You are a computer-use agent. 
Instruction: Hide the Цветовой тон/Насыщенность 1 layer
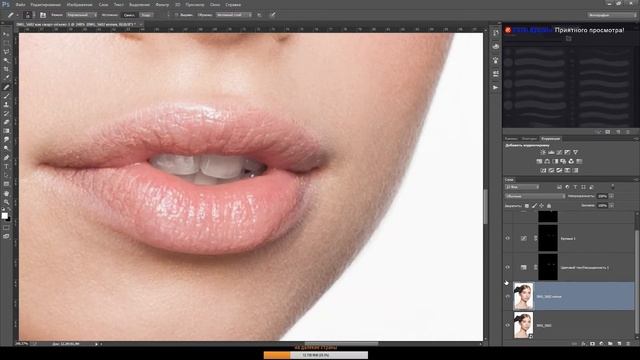tap(508, 267)
